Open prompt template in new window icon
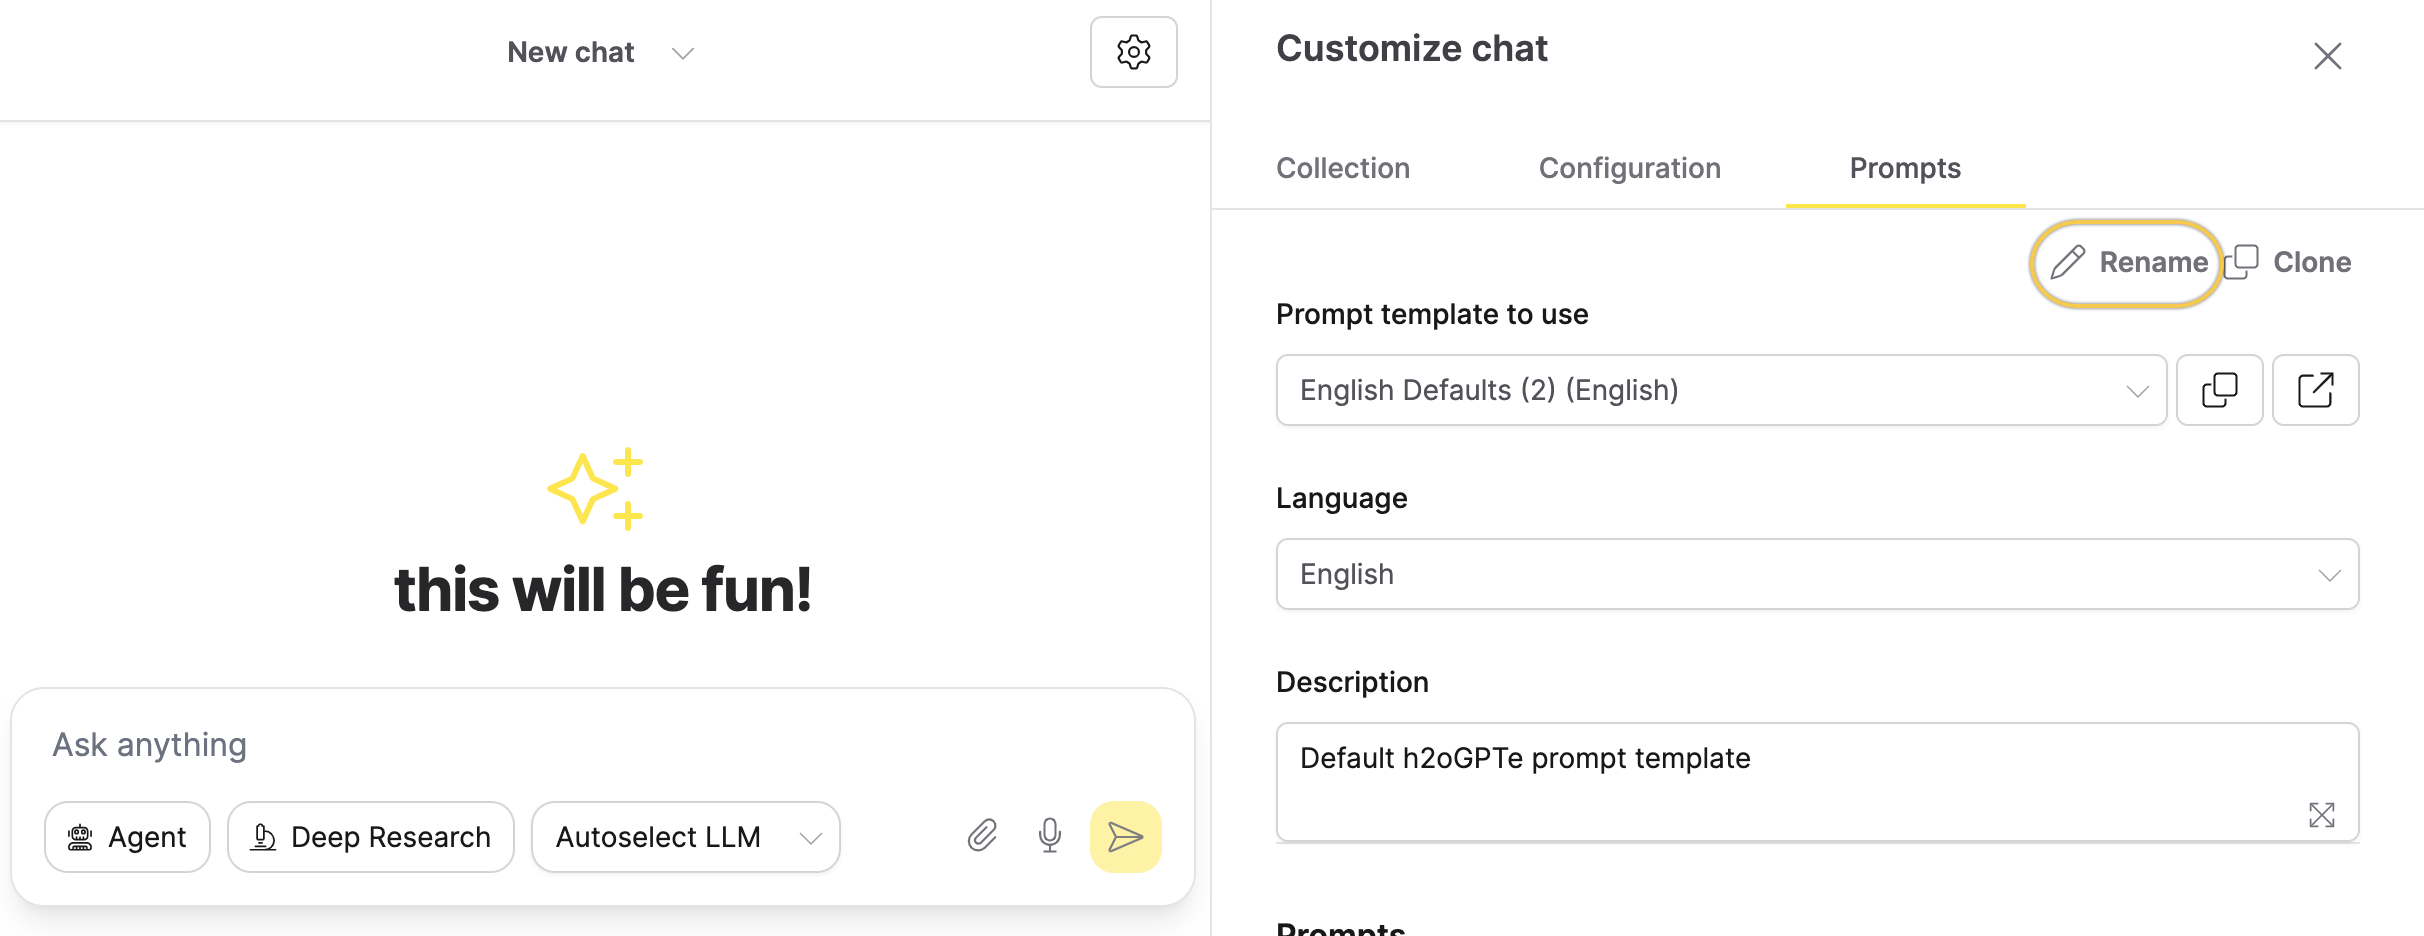Viewport: 2424px width, 936px height. point(2315,390)
